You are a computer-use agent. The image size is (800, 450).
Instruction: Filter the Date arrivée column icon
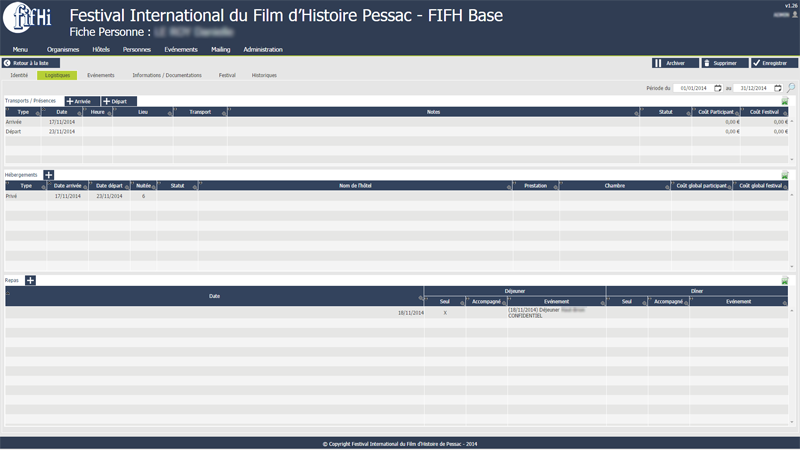(x=85, y=187)
